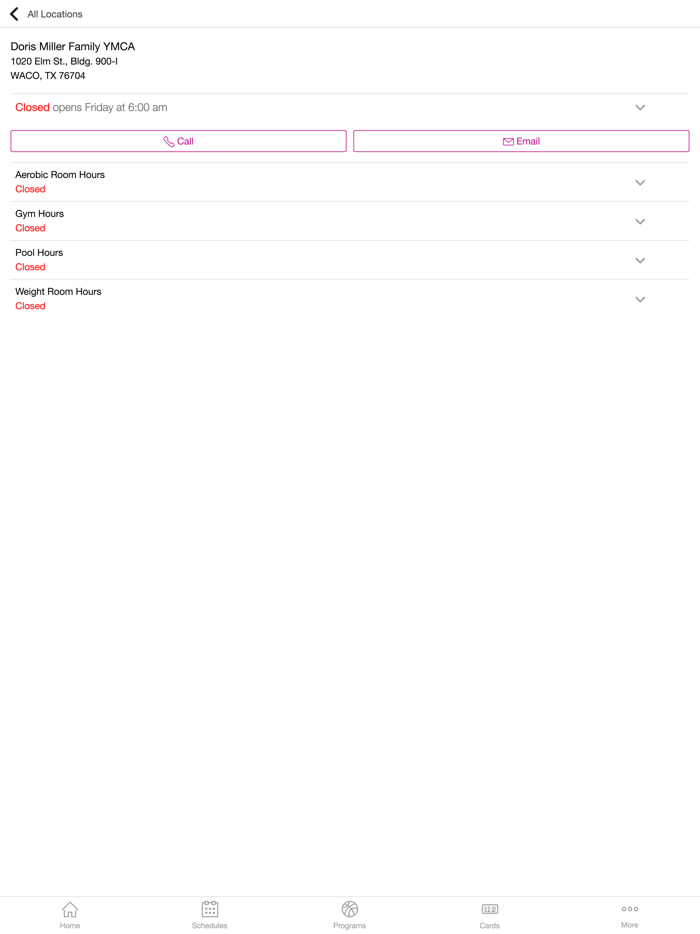Image resolution: width=700 pixels, height=934 pixels.
Task: Tap the Doris Miller Family YMCA title
Action: [73, 46]
